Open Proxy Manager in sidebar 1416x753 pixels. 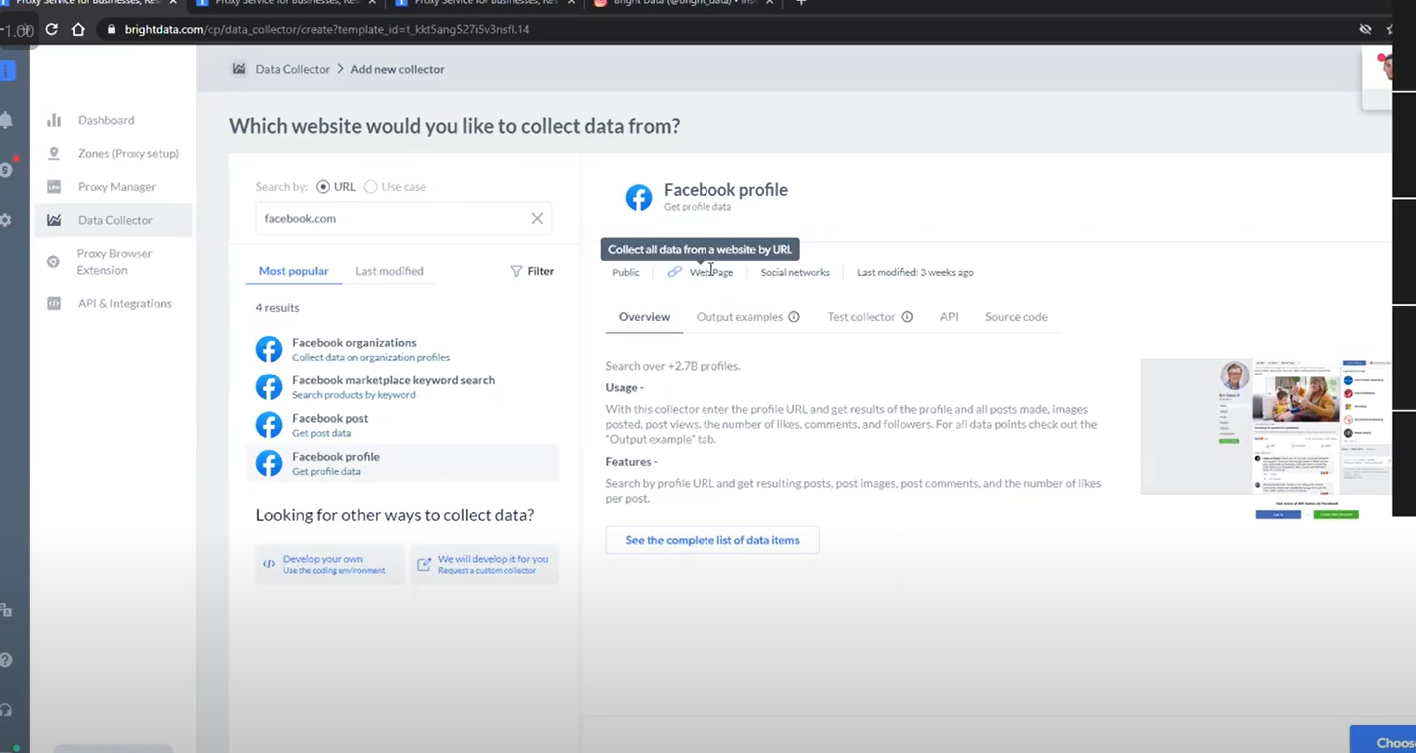coord(117,186)
